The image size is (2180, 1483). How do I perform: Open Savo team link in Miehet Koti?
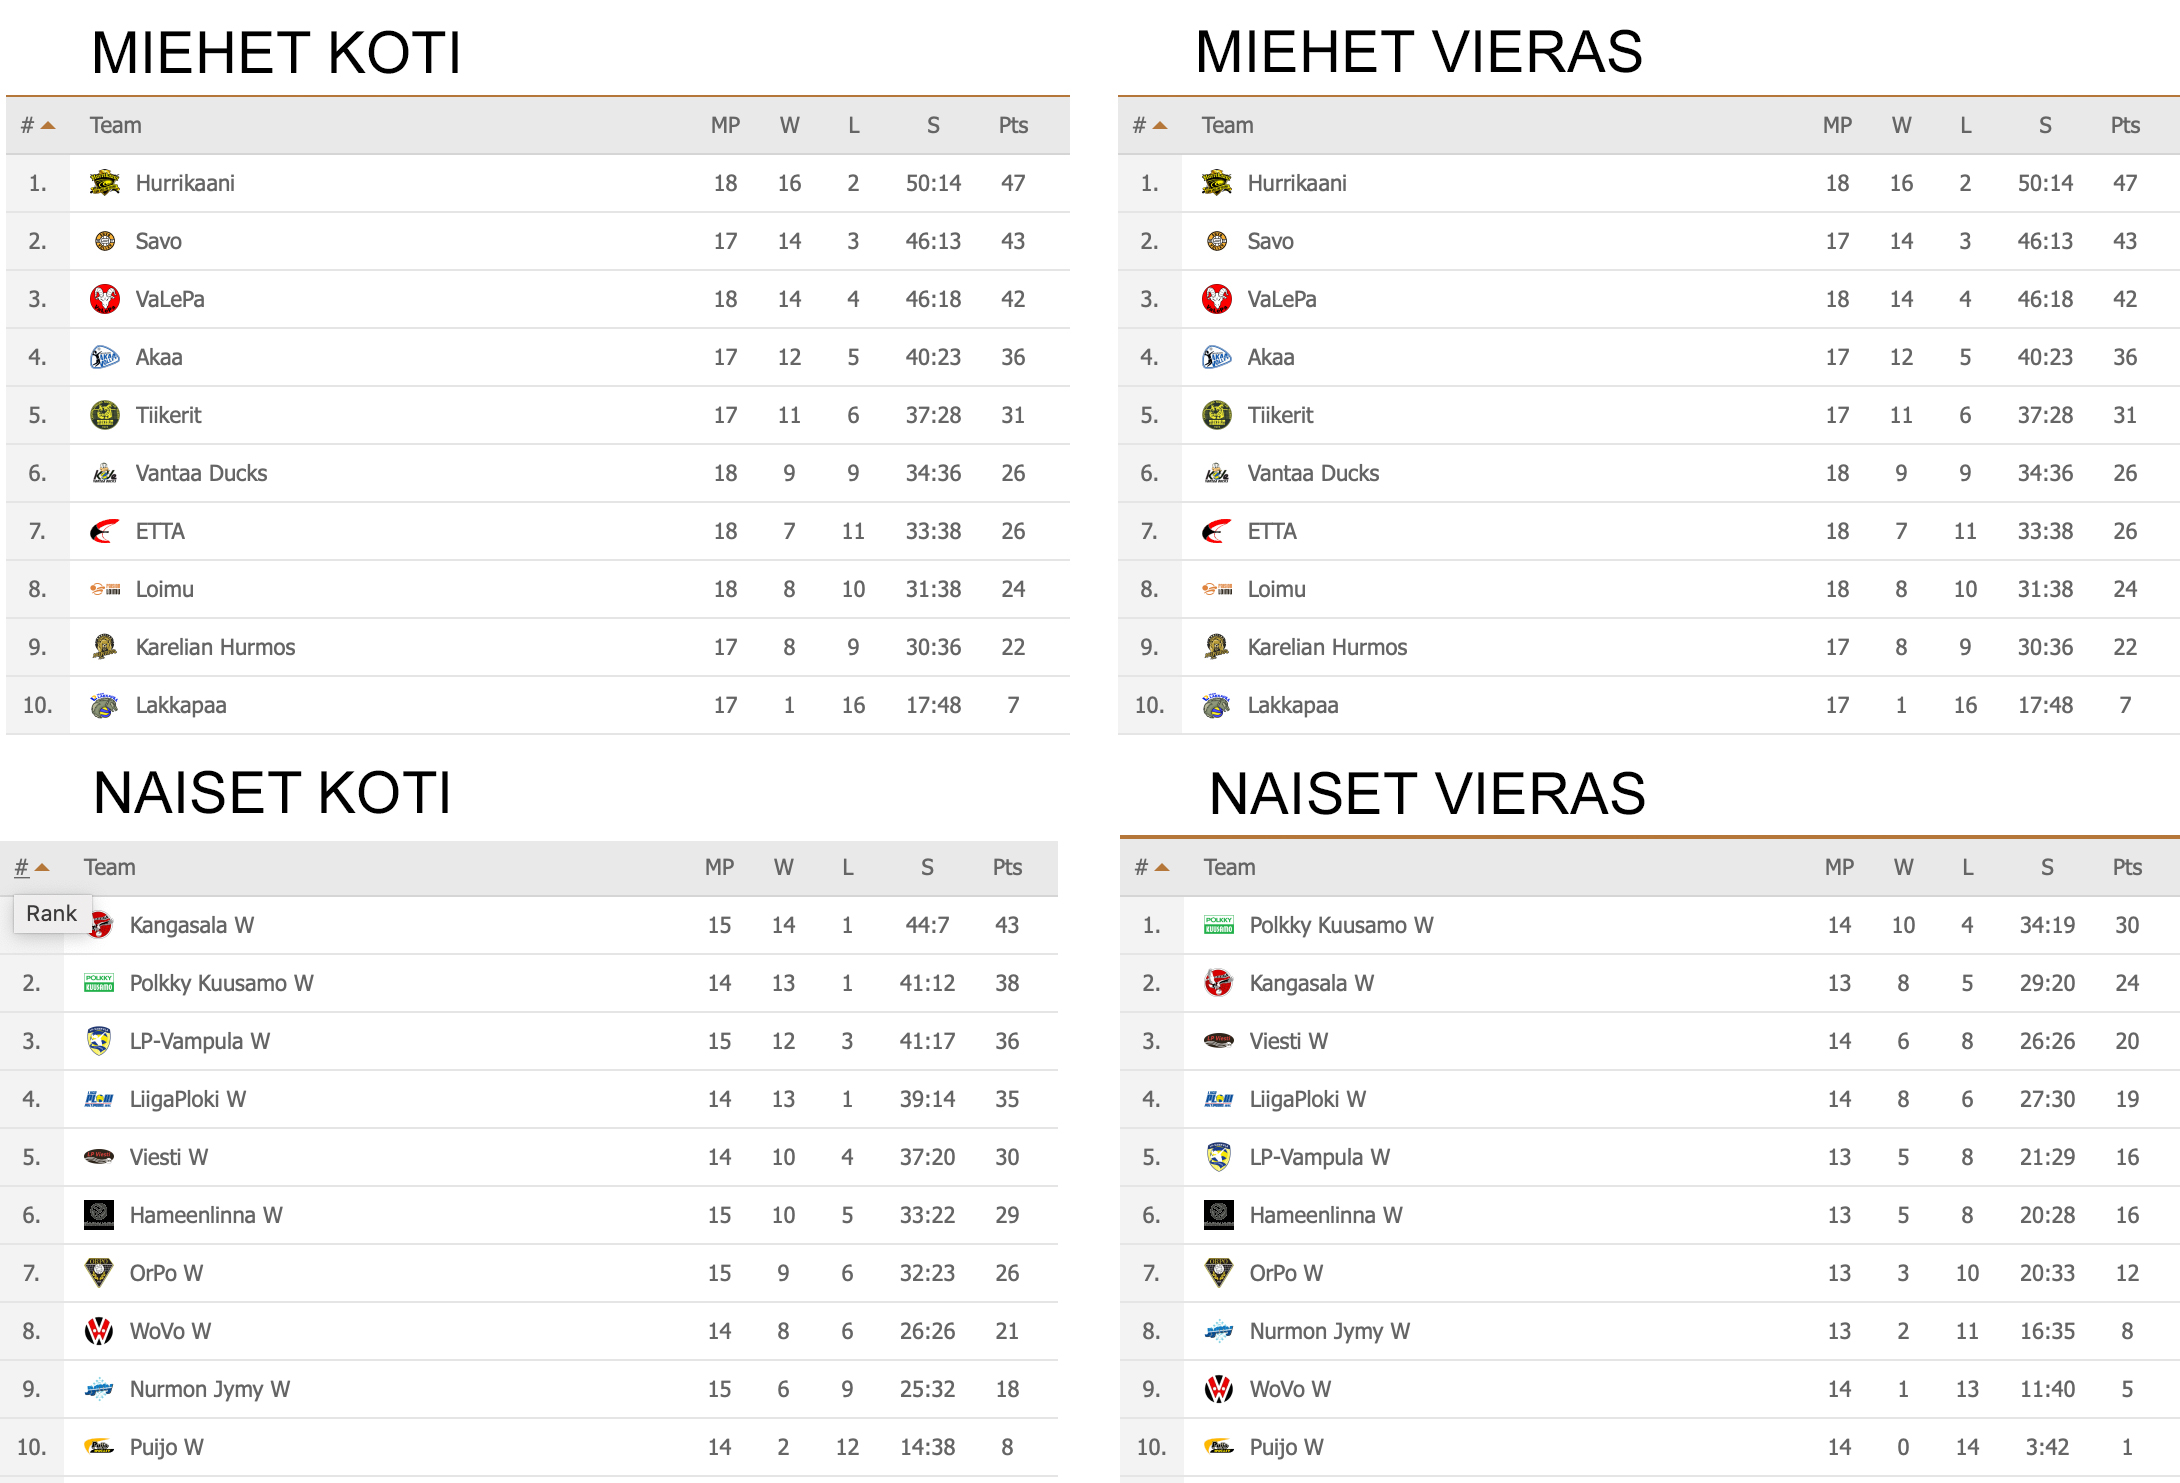(159, 241)
